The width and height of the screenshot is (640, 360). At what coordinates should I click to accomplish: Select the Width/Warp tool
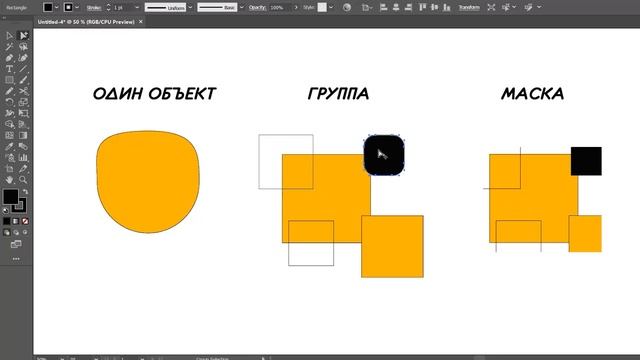[x=9, y=113]
